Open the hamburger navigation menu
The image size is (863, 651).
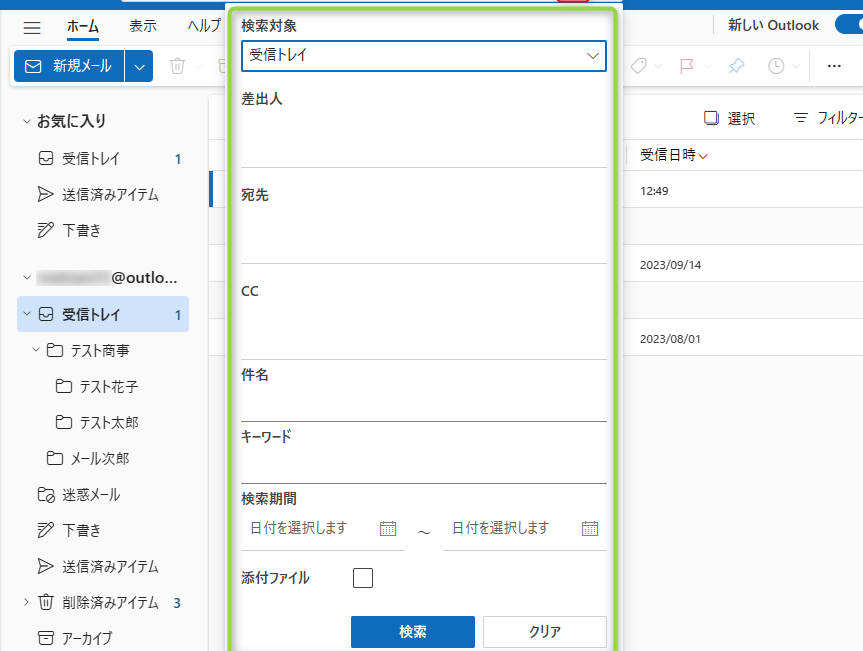(32, 27)
